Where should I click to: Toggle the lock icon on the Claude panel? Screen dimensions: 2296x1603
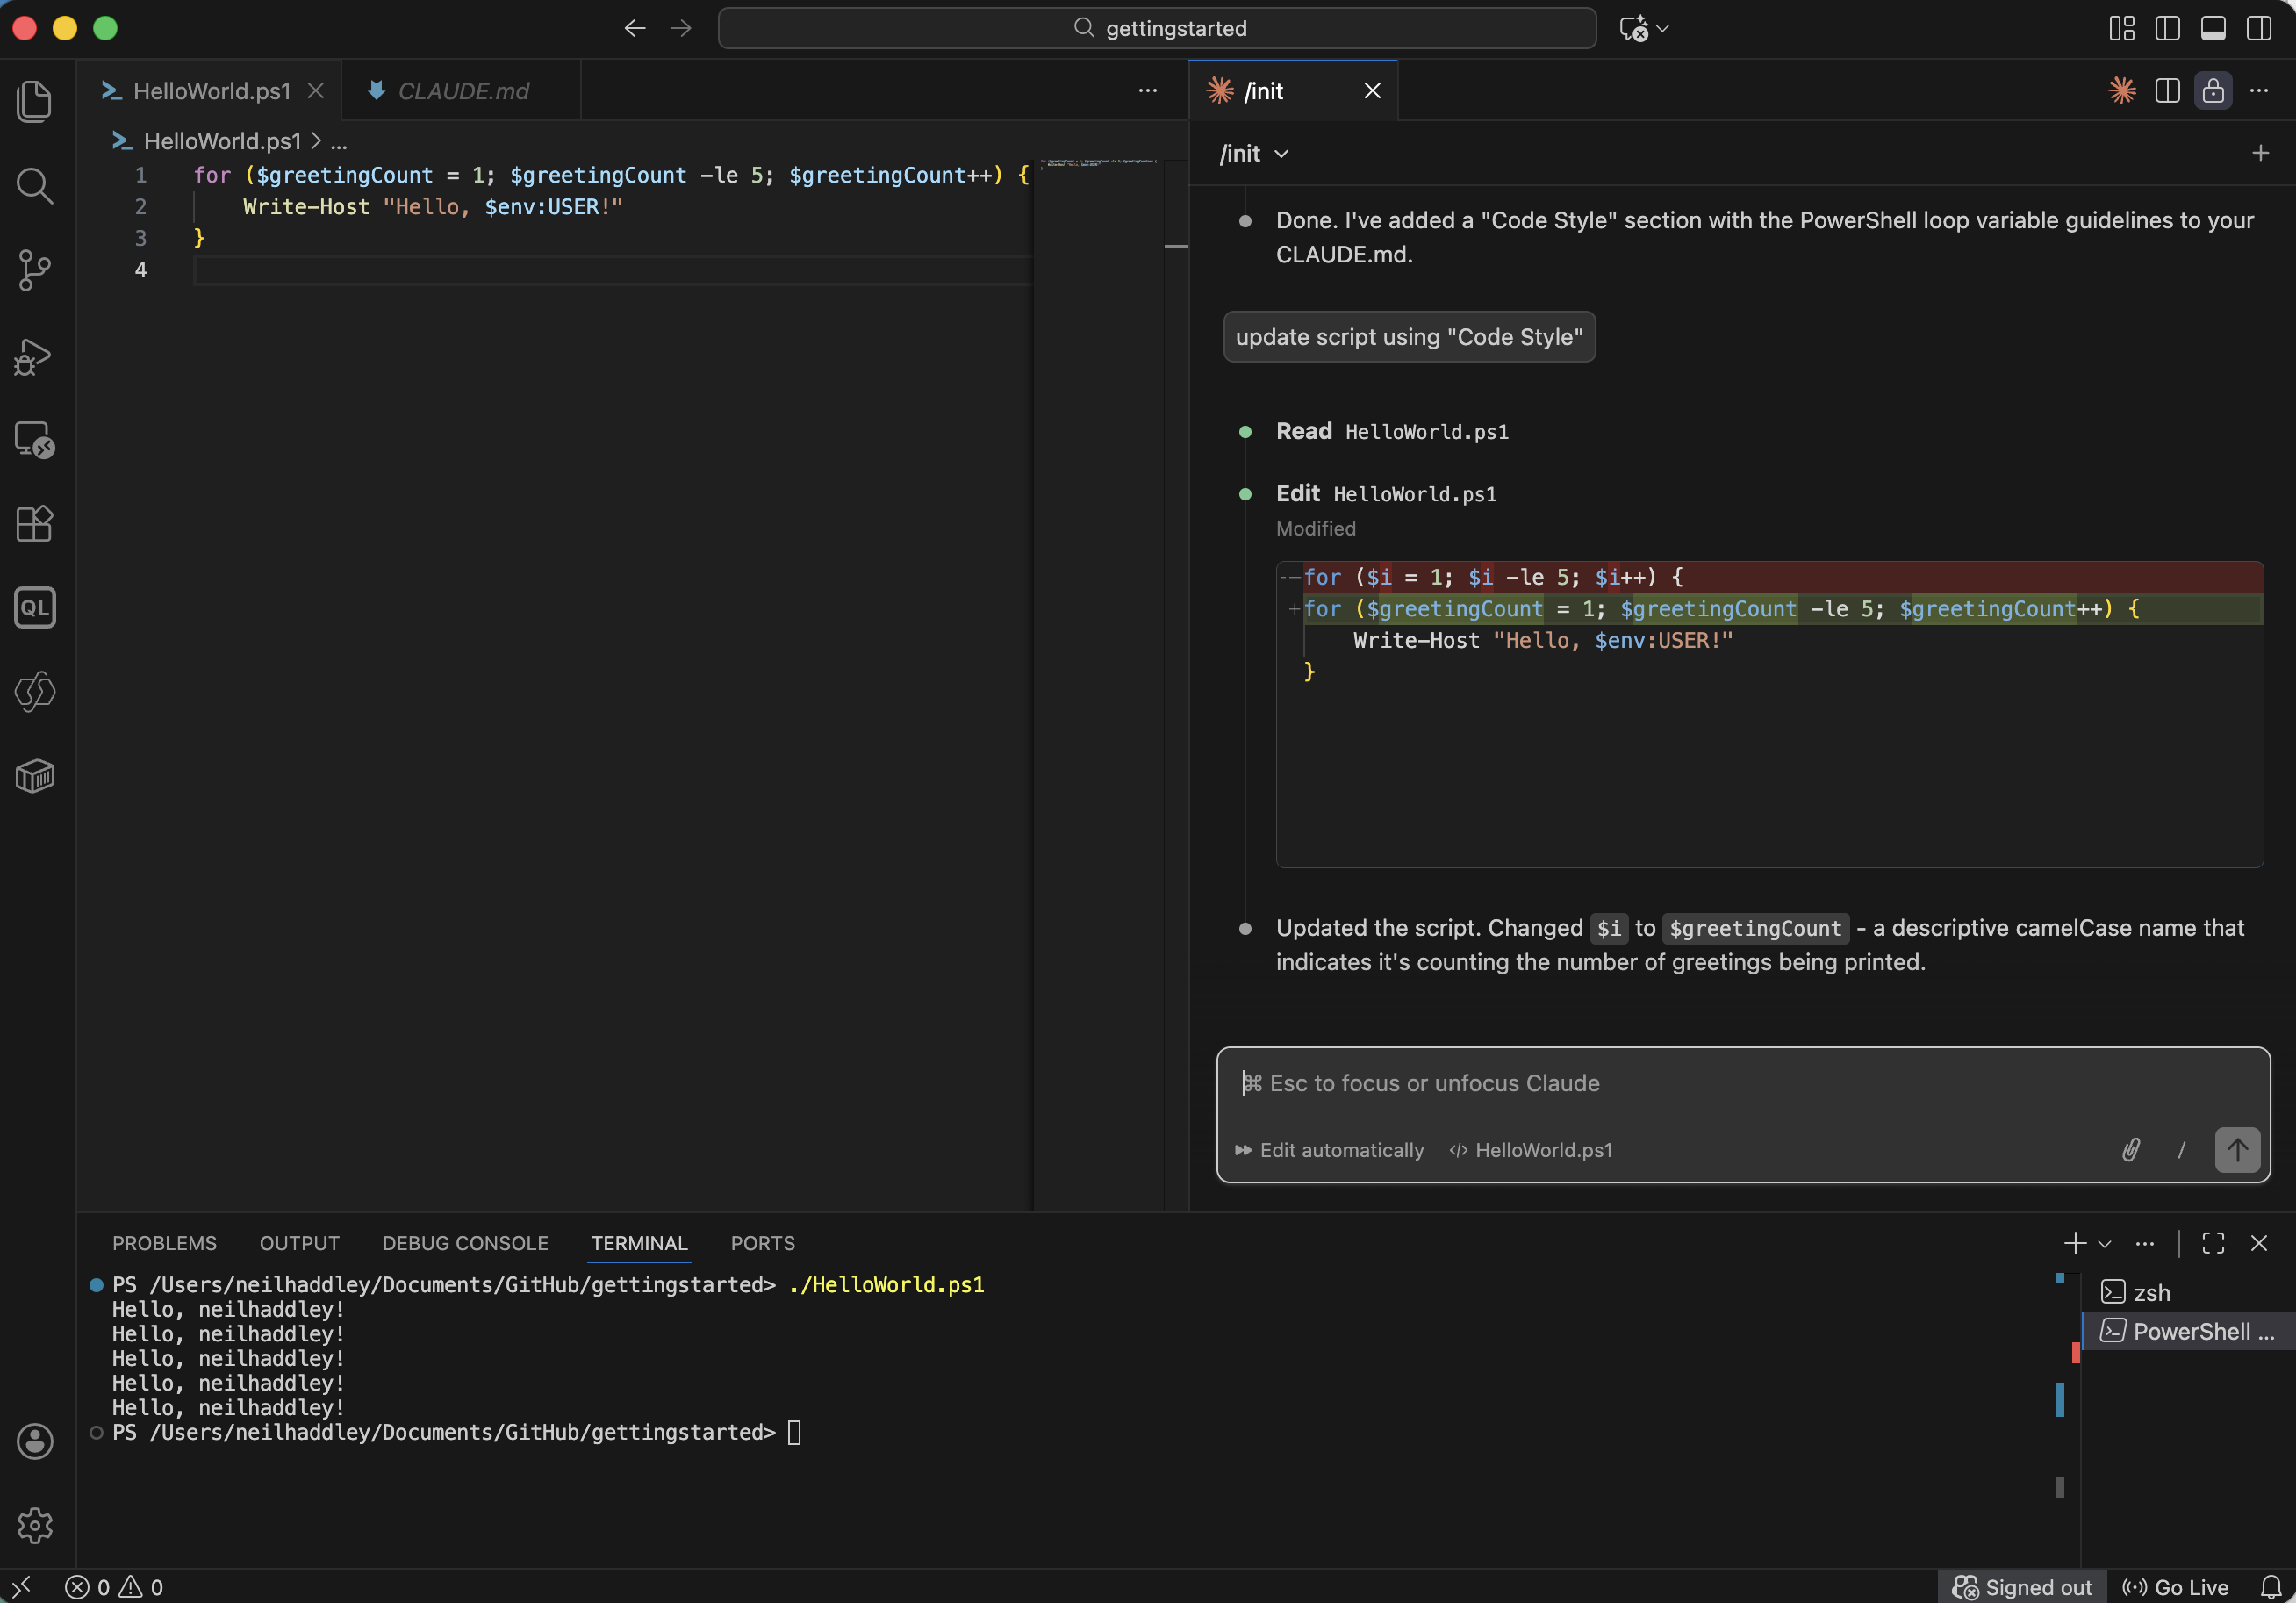click(x=2213, y=90)
